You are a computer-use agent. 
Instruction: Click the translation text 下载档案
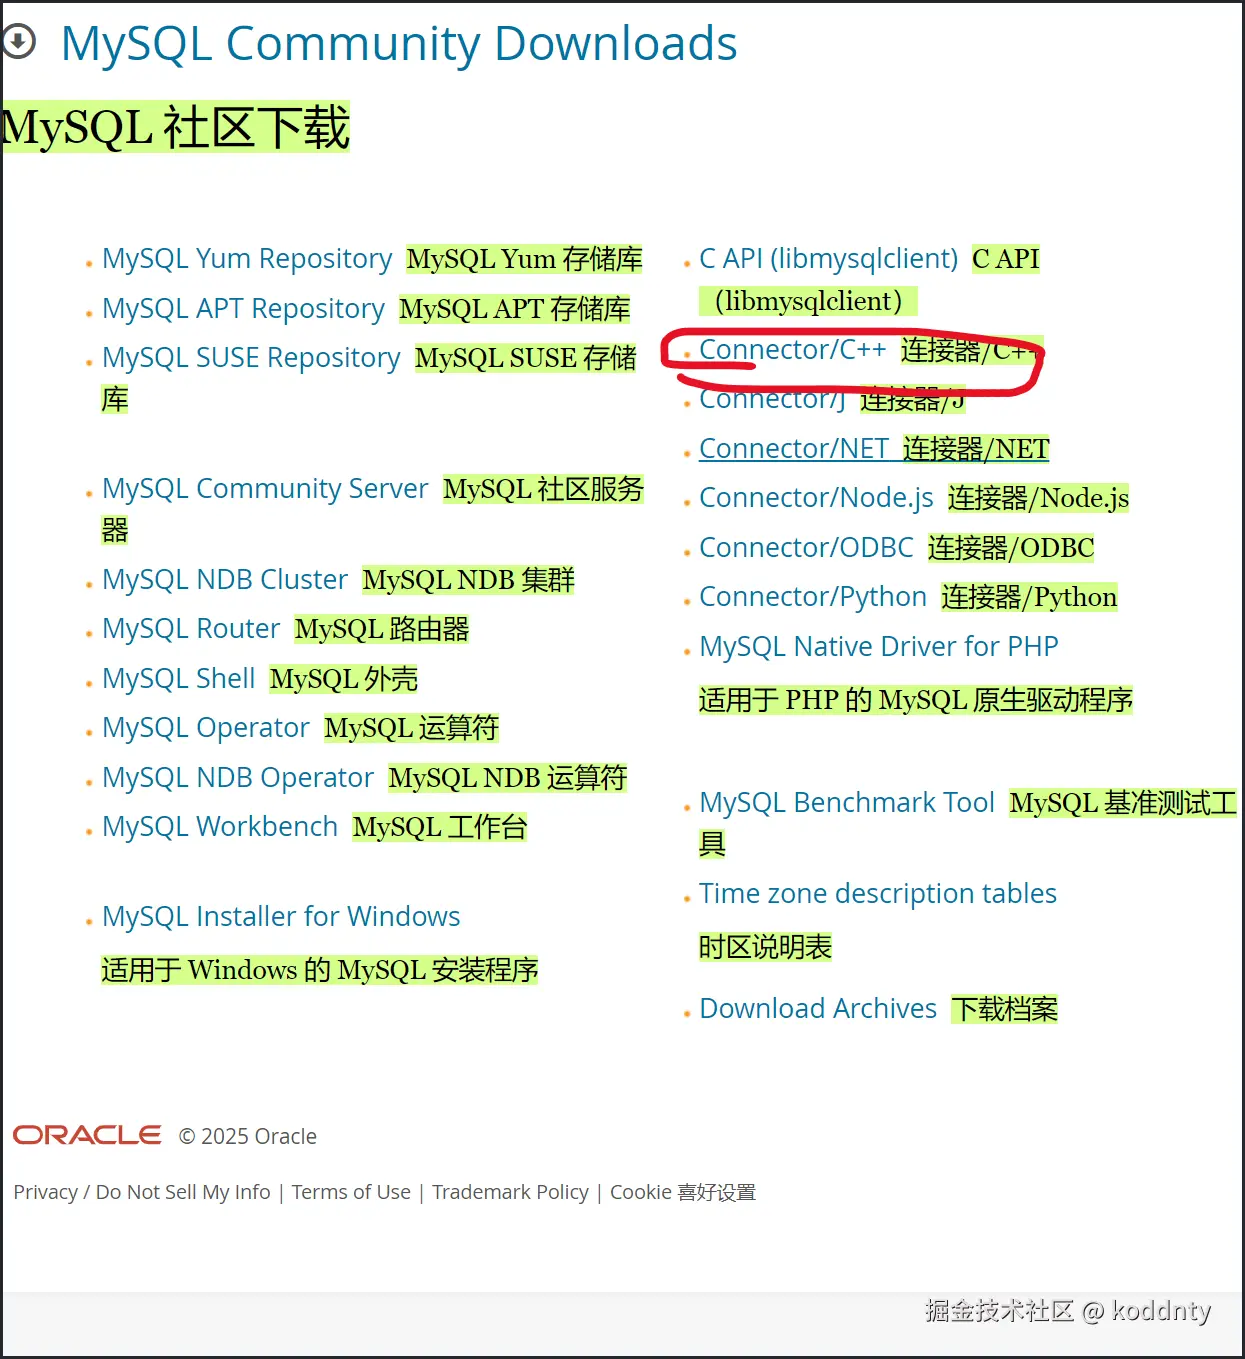point(1005,1009)
